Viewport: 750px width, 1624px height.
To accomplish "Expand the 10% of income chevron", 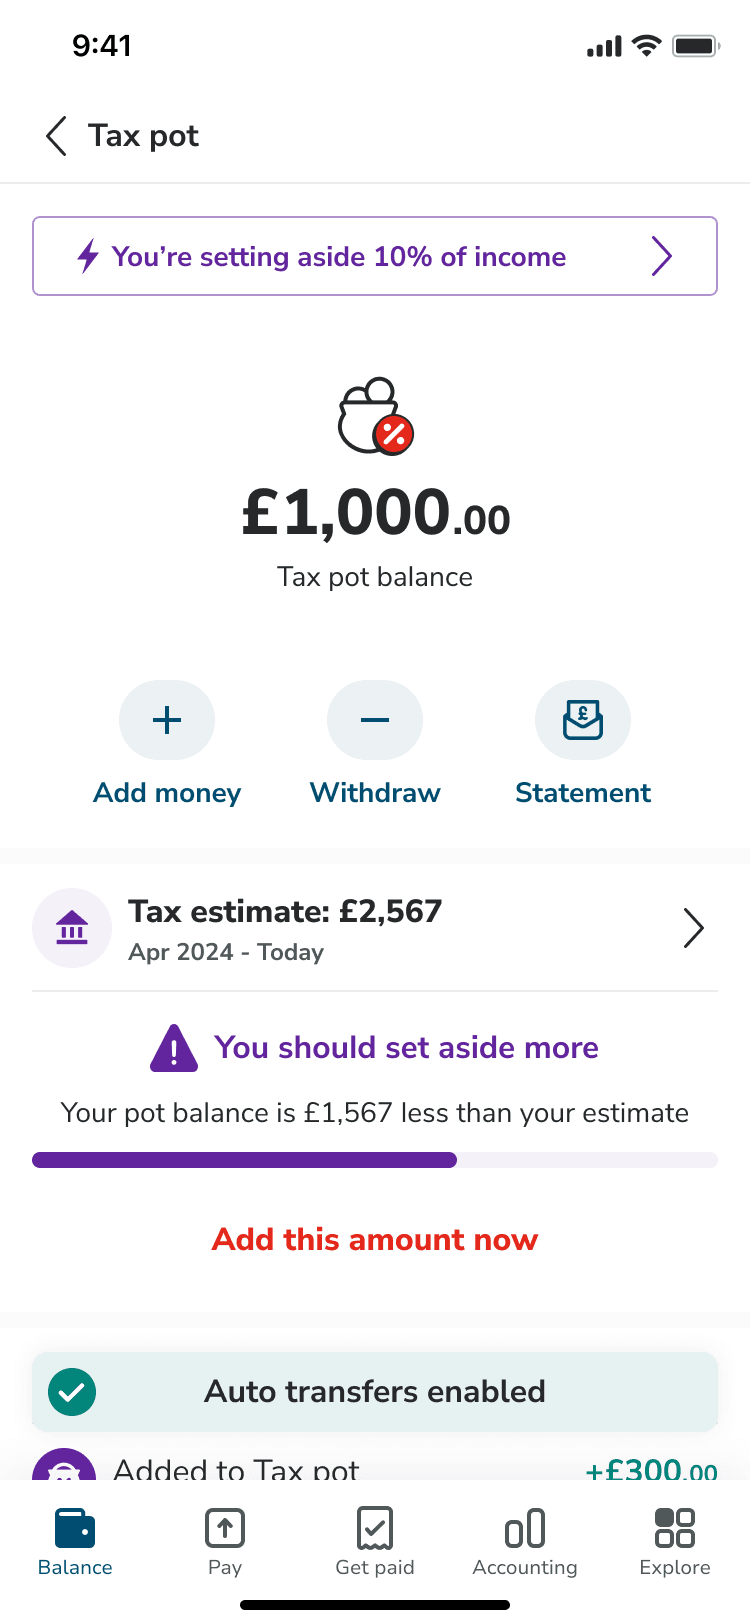I will coord(661,256).
